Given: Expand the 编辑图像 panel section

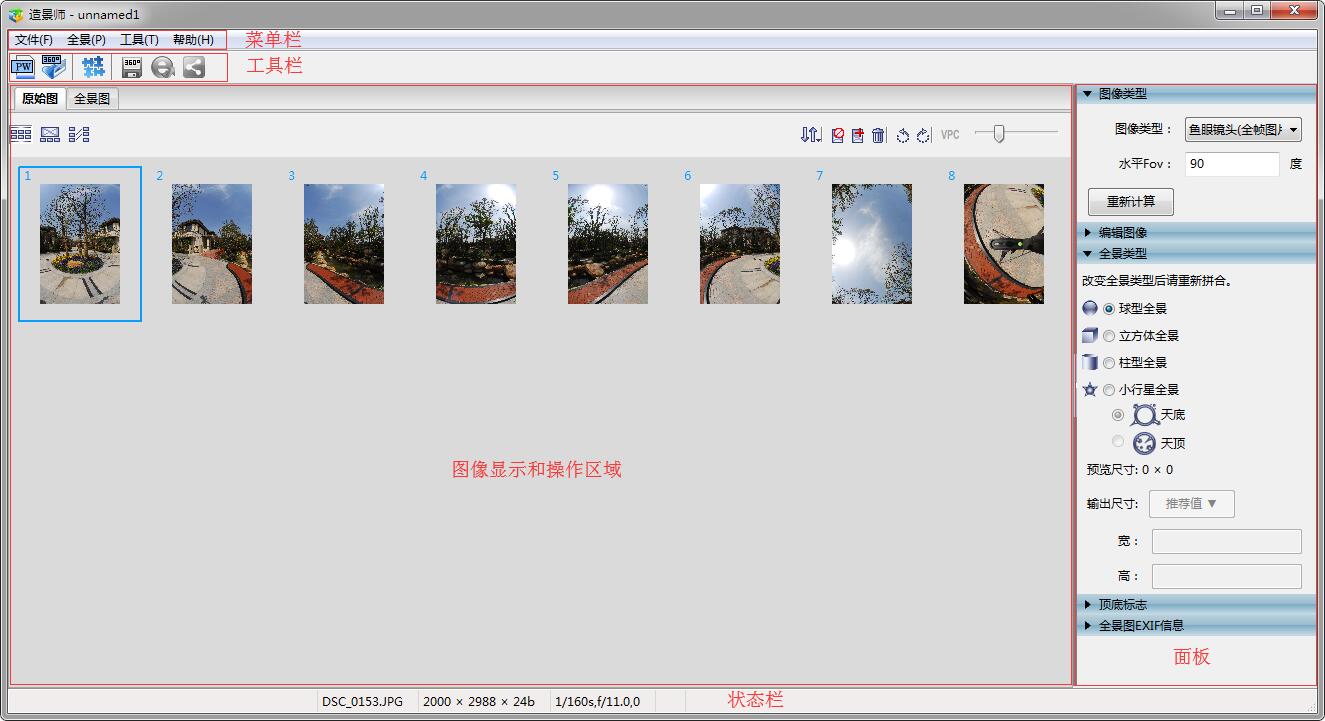Looking at the screenshot, I should click(1122, 232).
